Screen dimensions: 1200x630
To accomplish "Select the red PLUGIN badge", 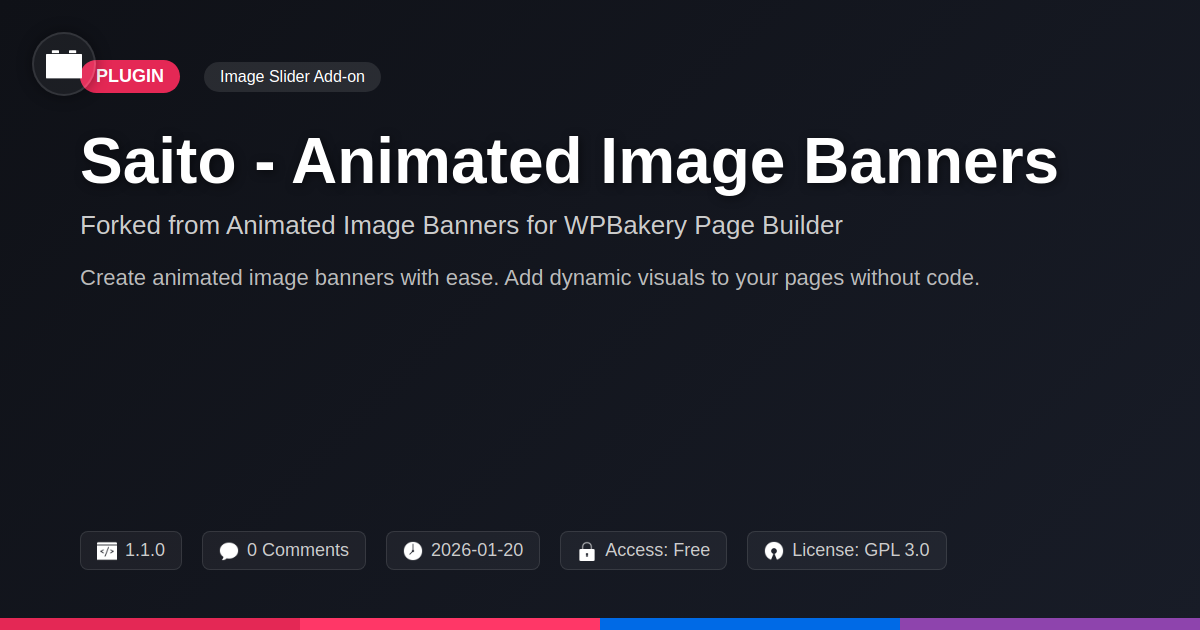I will coord(130,77).
